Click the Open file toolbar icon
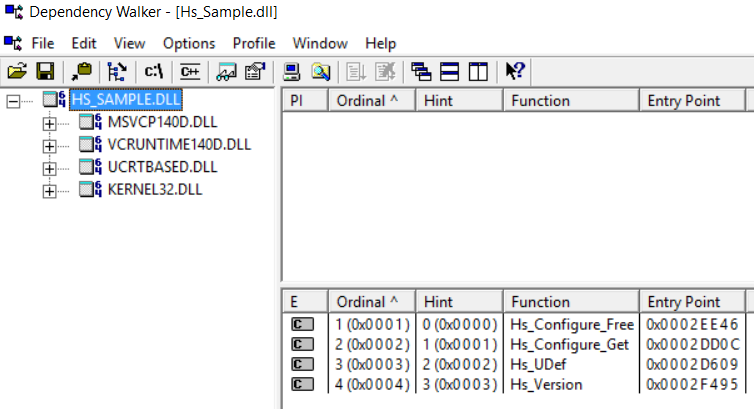This screenshot has height=409, width=754. 17,72
